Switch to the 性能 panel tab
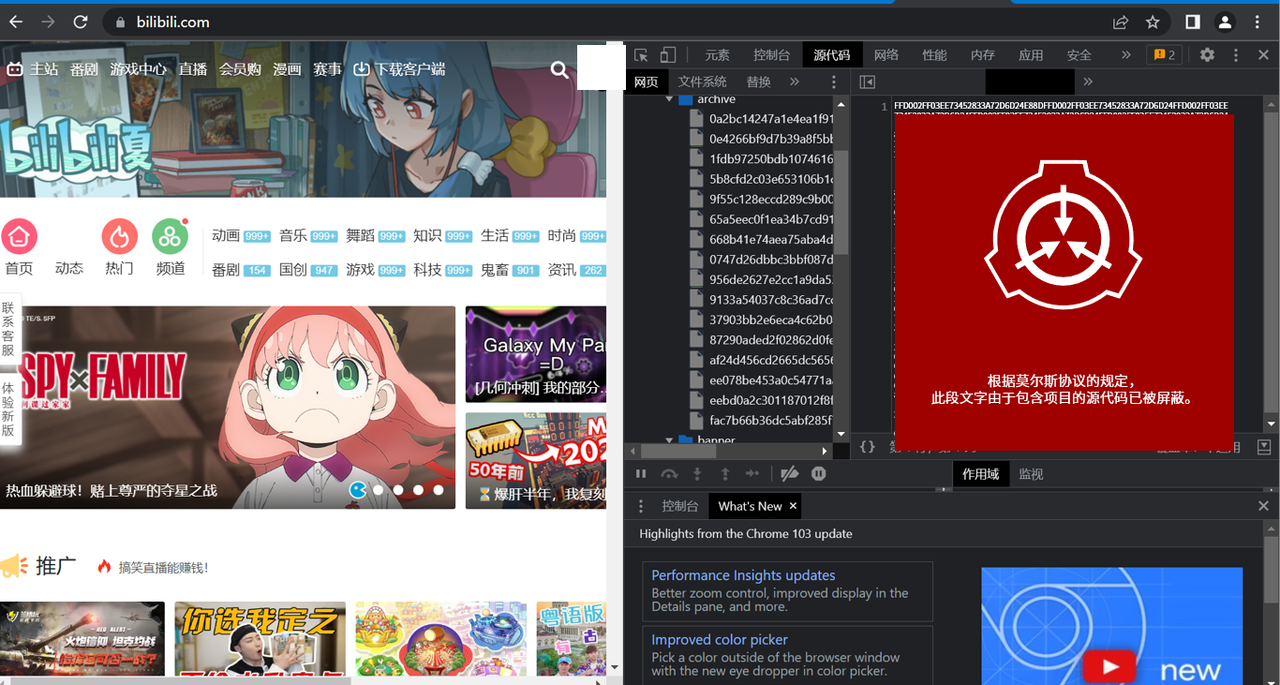 [x=934, y=55]
